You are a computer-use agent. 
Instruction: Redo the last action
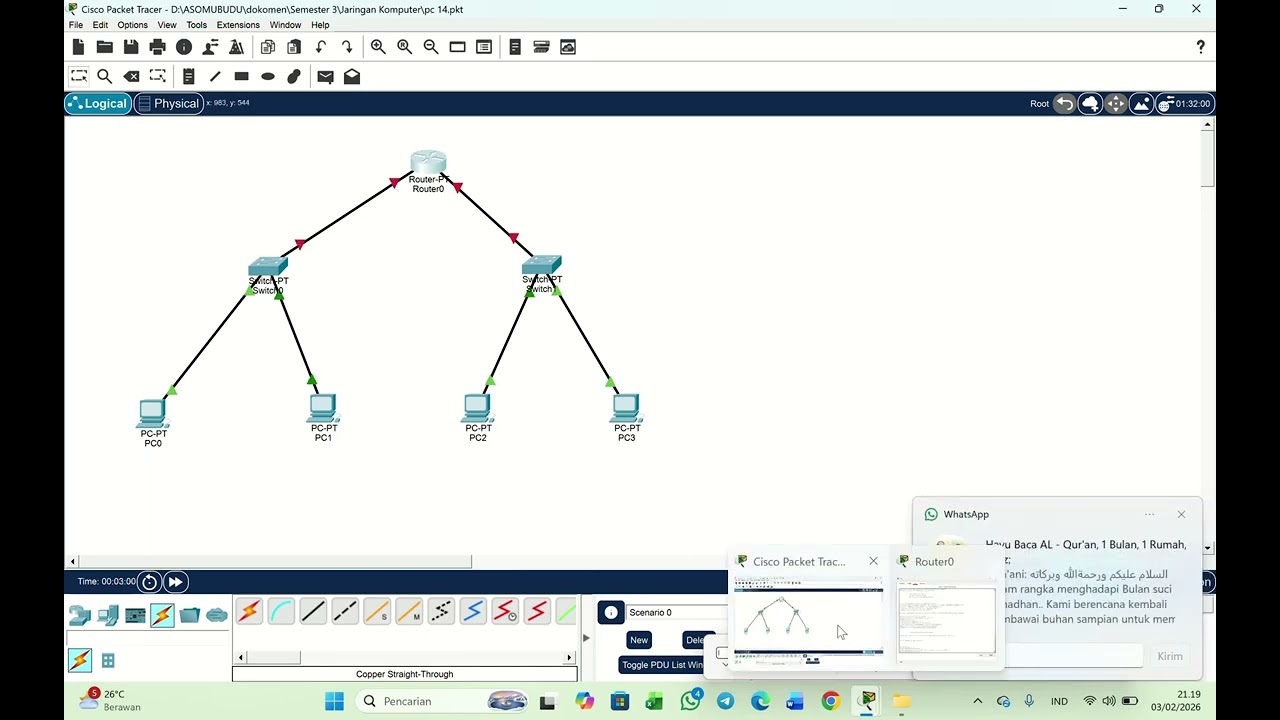pos(347,47)
